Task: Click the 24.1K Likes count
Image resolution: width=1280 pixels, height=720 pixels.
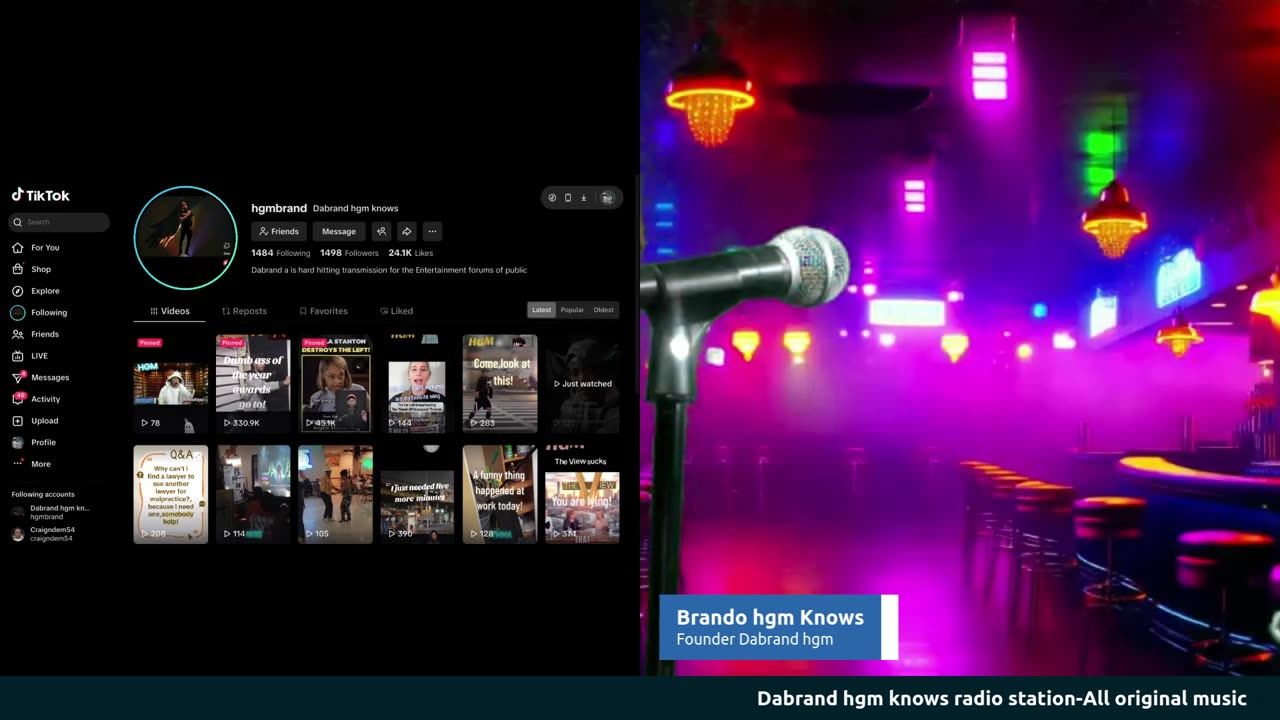Action: click(x=410, y=253)
